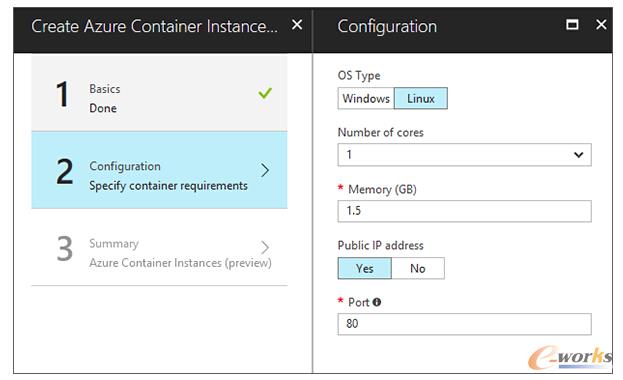Close the Create Azure Container Instance blade
Viewport: 623px width, 380px height.
coord(297,25)
